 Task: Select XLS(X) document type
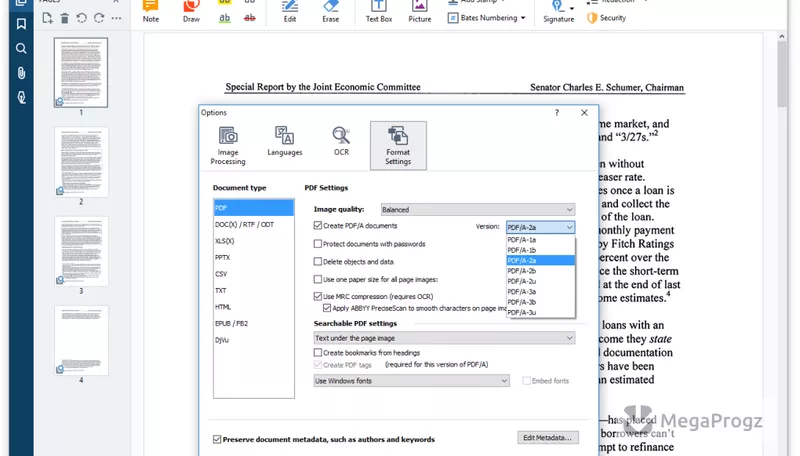(x=254, y=241)
